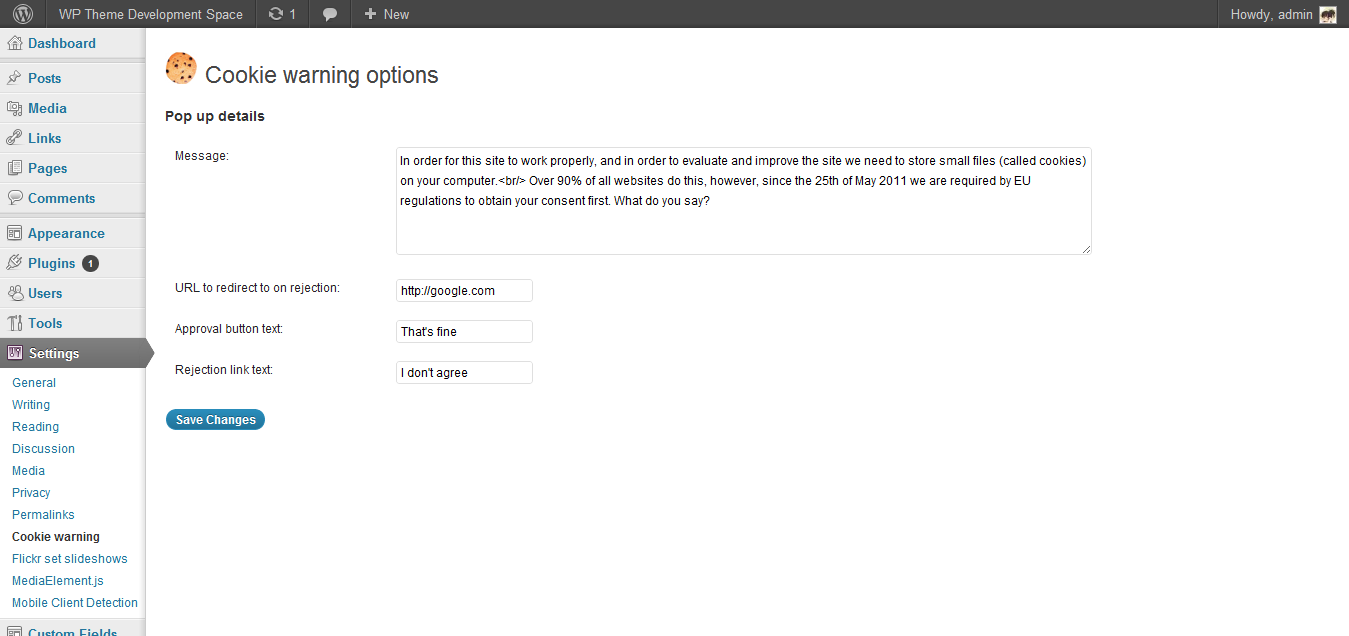Click the Tools wrench icon

[15, 323]
